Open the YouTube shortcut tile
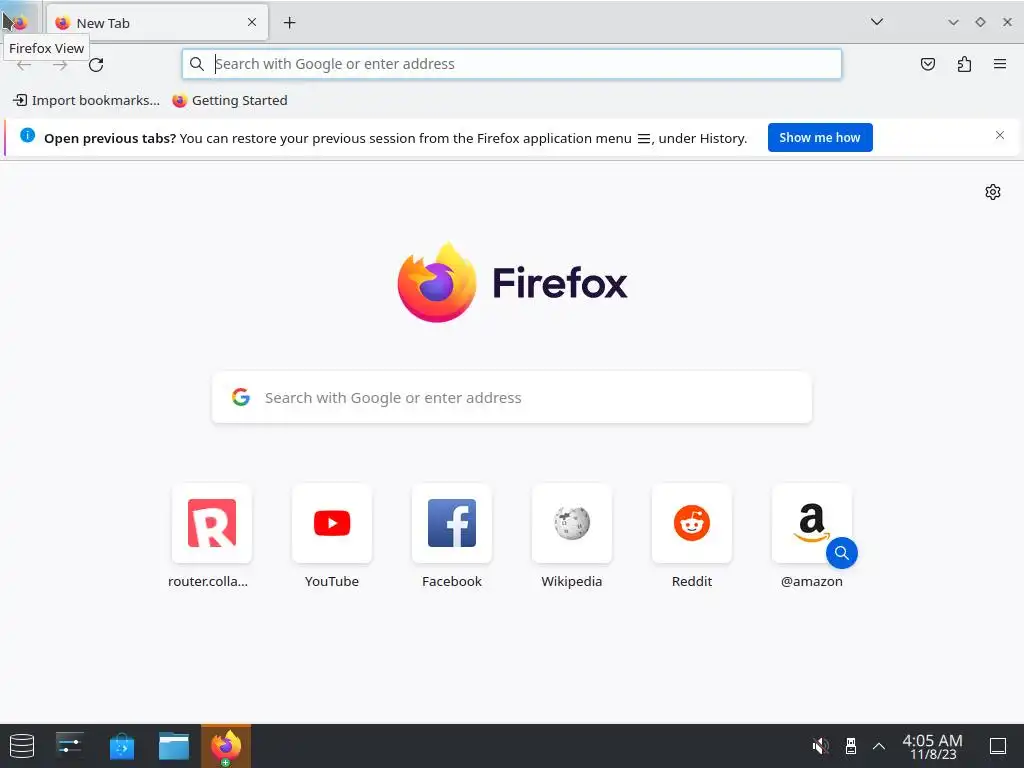This screenshot has width=1024, height=768. click(x=332, y=523)
